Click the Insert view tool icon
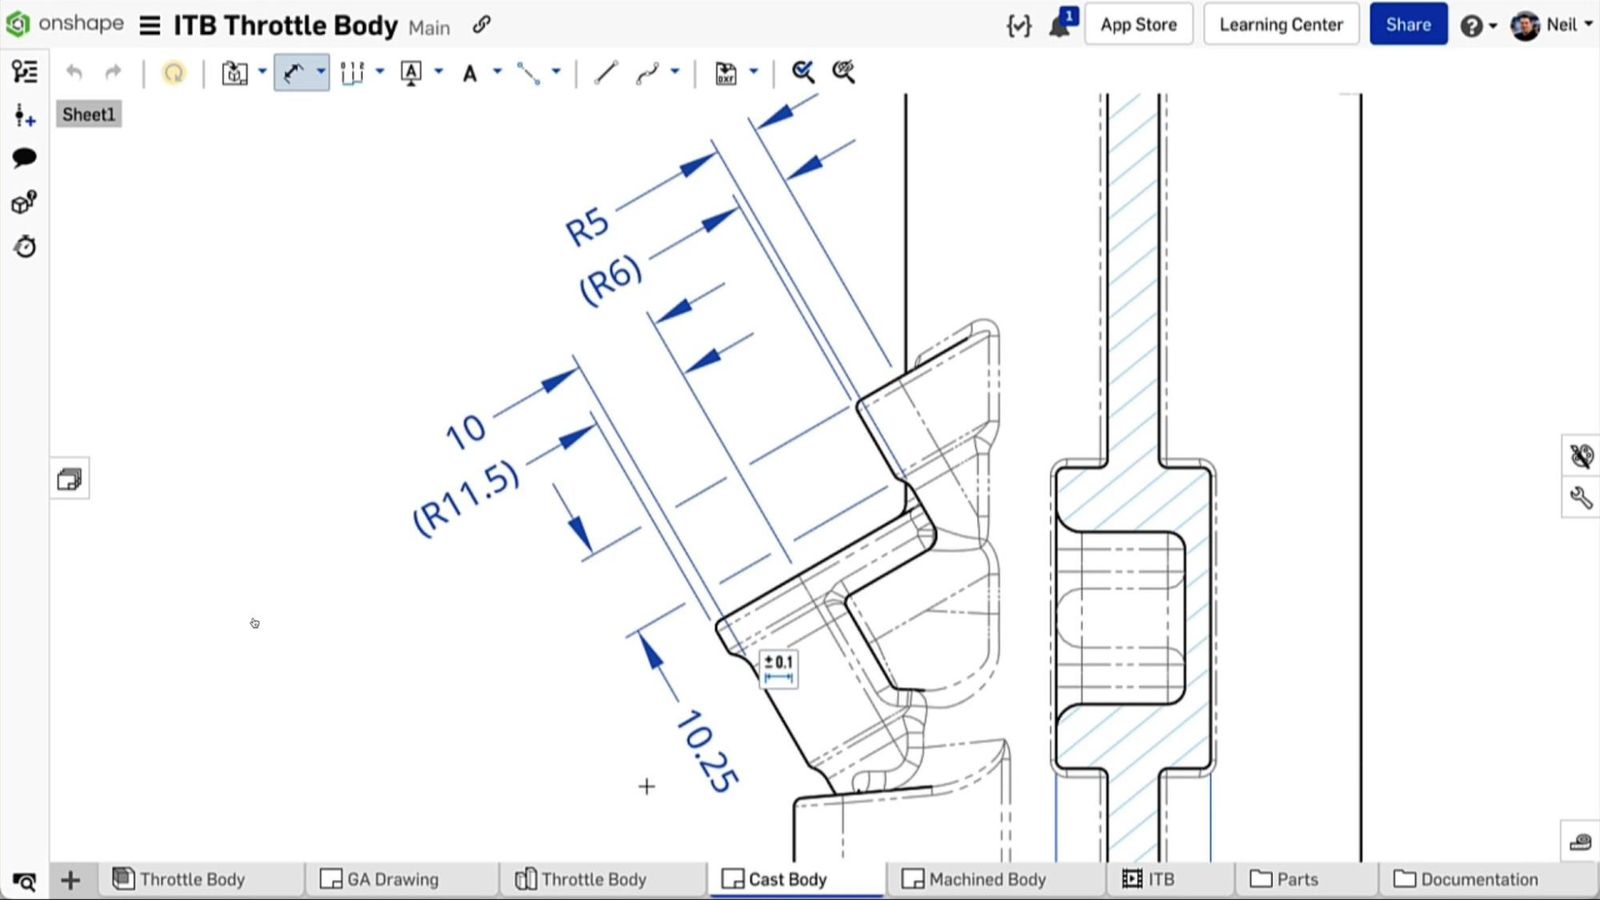1600x900 pixels. click(x=234, y=72)
